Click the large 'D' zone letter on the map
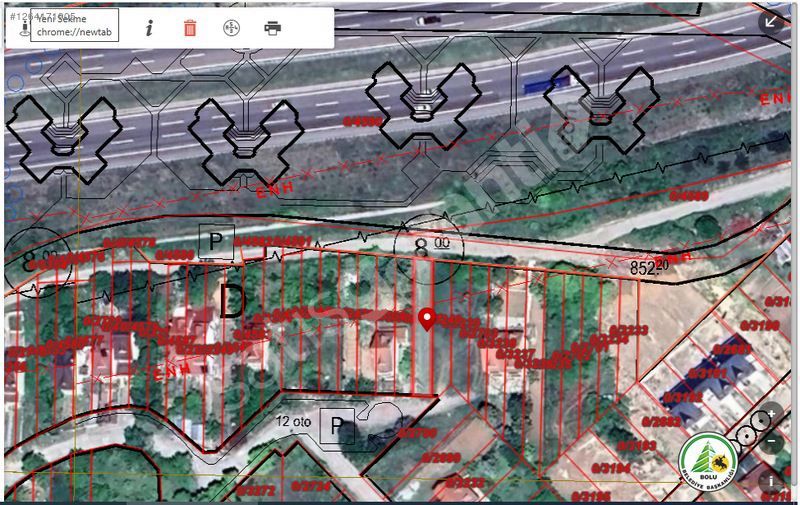The image size is (800, 505). [x=230, y=301]
